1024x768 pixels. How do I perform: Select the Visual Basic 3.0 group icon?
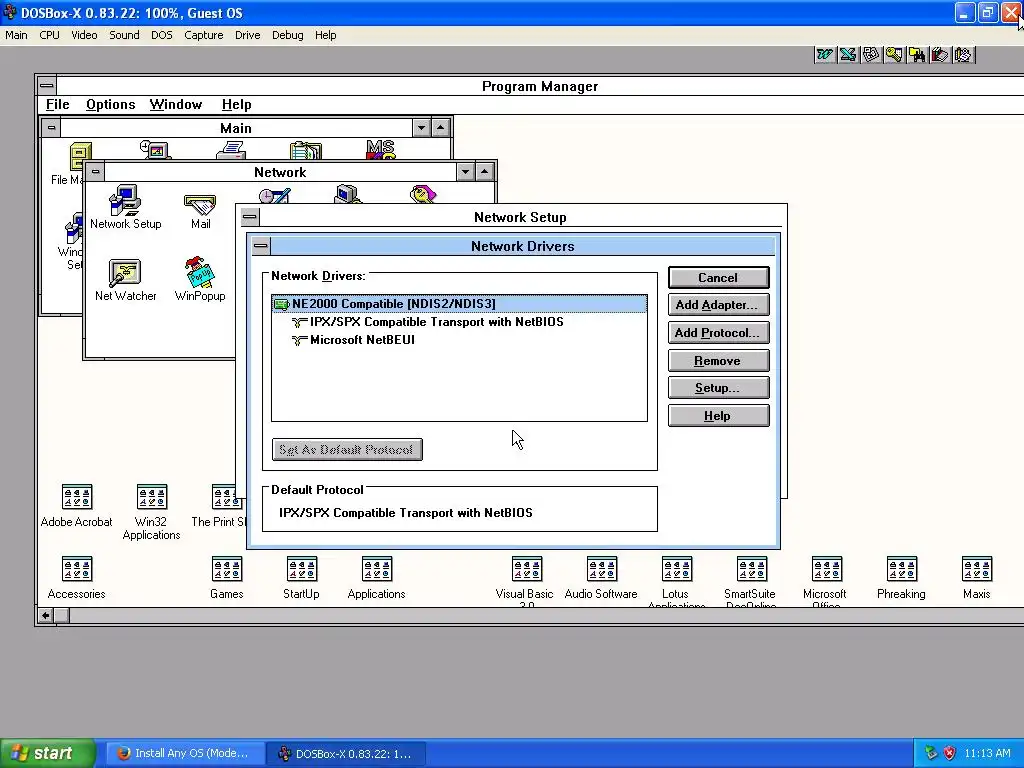[x=526, y=581]
